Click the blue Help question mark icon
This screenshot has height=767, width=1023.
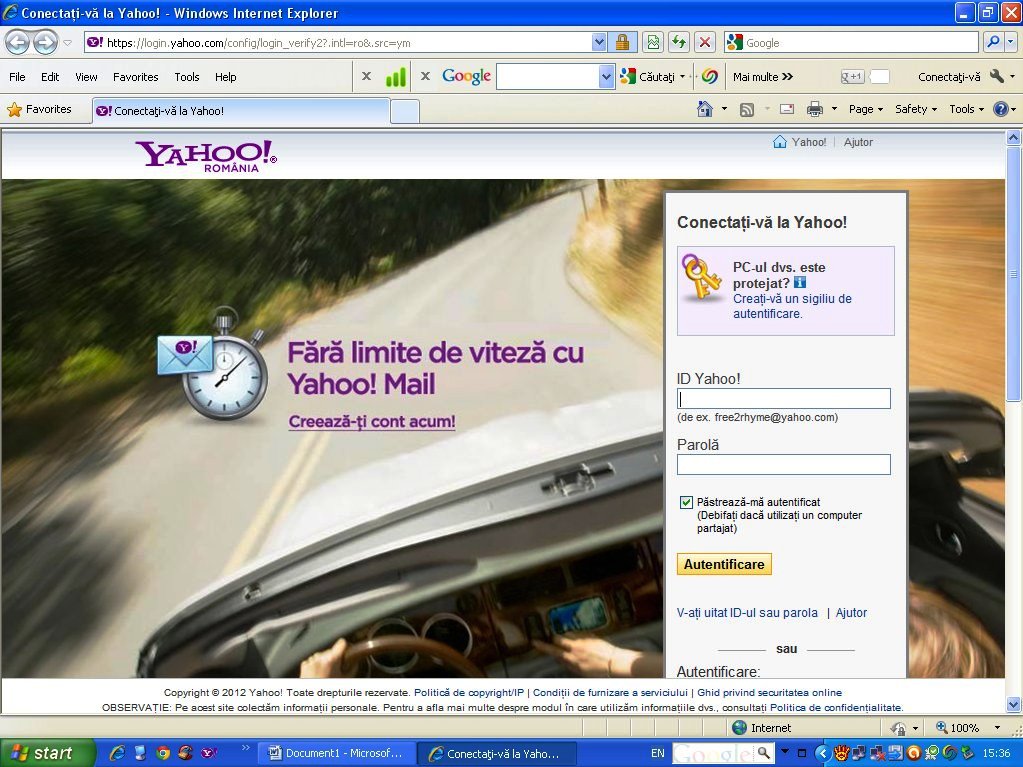[x=1001, y=109]
